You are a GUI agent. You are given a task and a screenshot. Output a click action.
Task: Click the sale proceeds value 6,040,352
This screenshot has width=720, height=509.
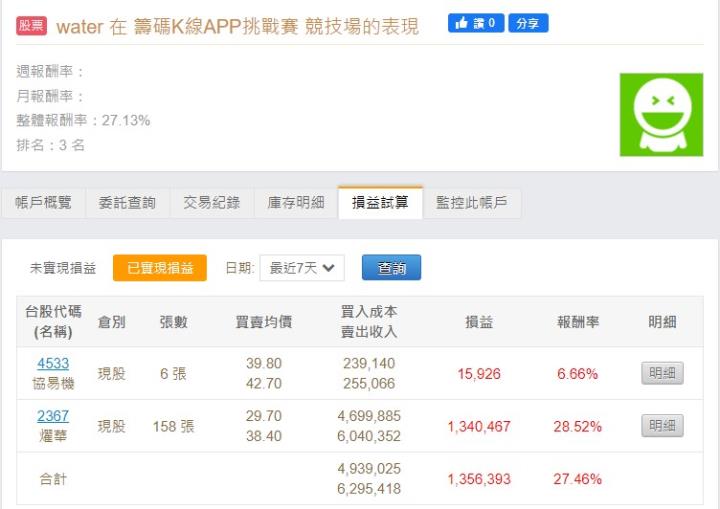pos(369,436)
